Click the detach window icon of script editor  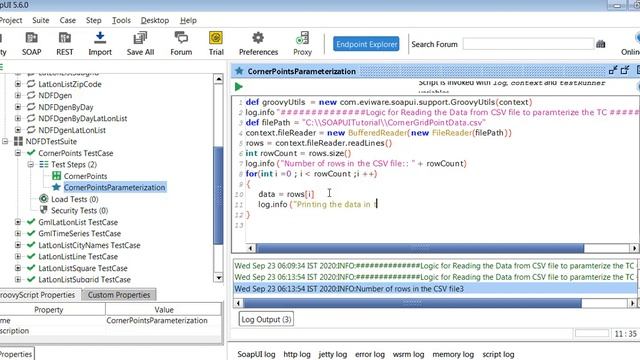[x=612, y=71]
